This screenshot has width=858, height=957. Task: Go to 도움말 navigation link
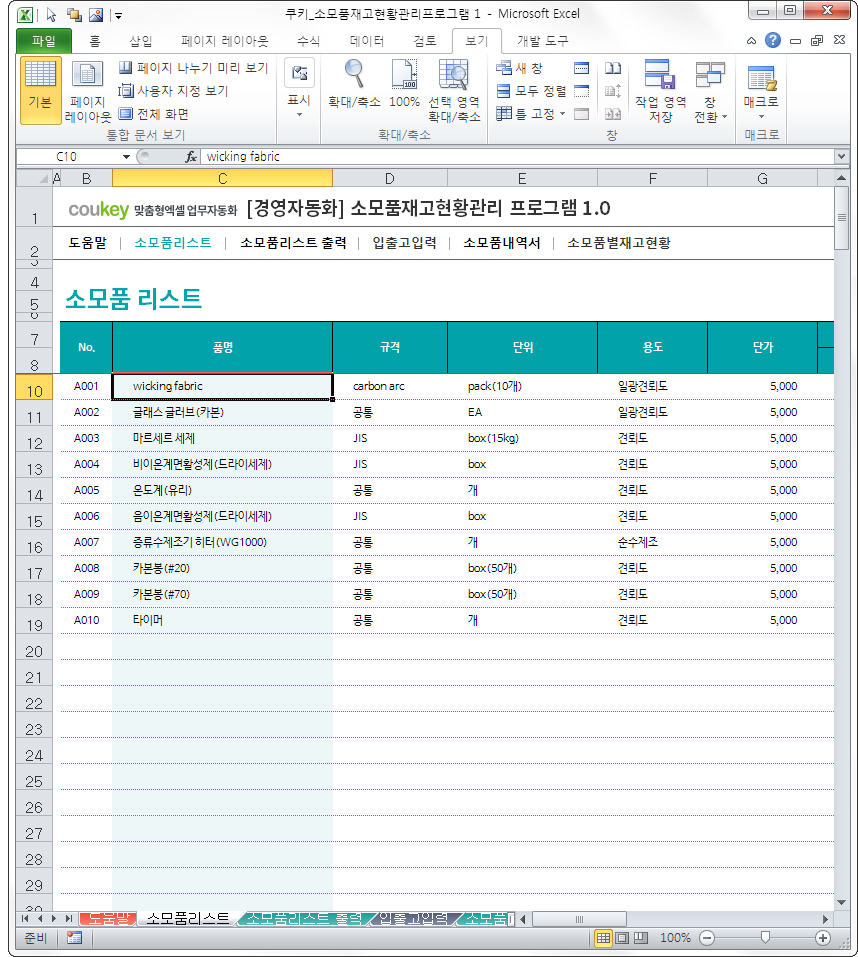87,243
